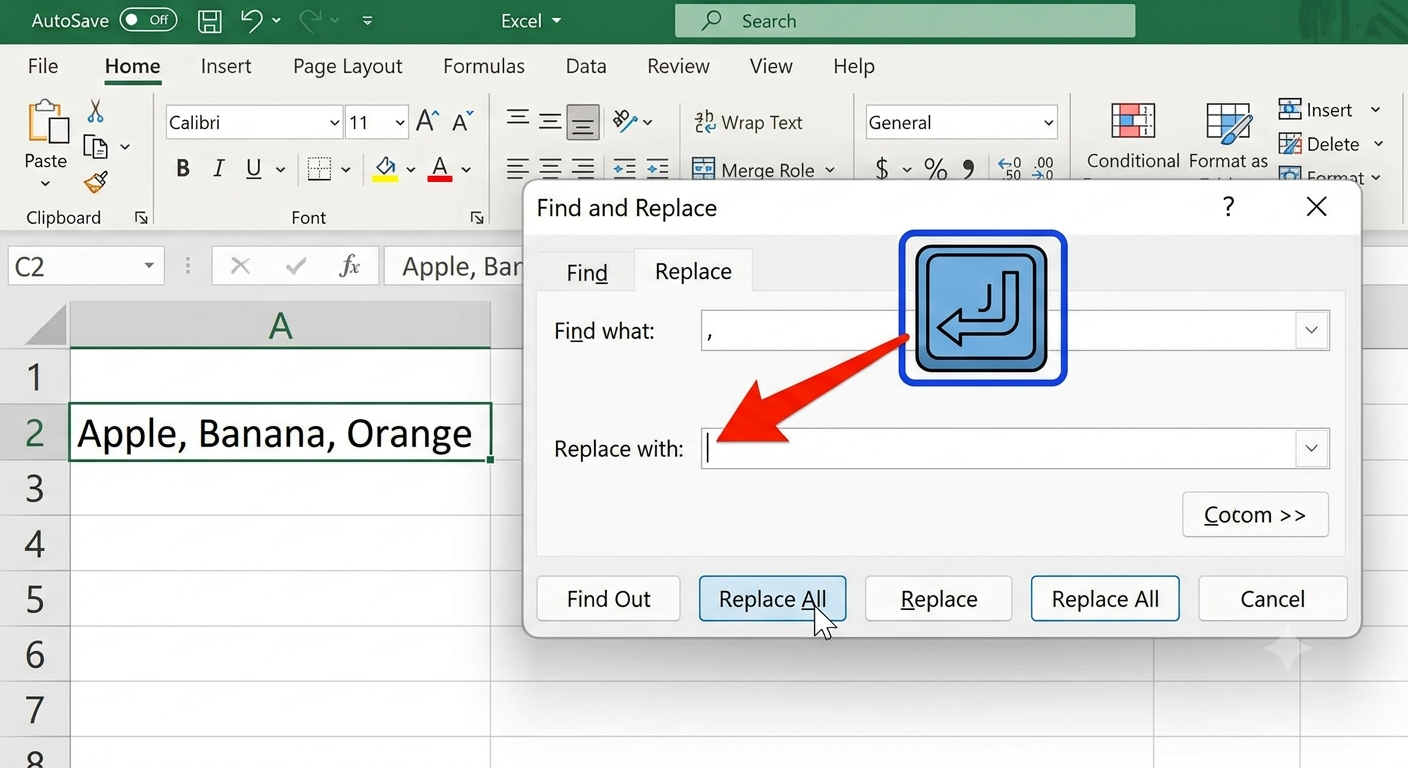The width and height of the screenshot is (1408, 768).
Task: Click formula bar Enter checkmark icon
Action: point(296,266)
